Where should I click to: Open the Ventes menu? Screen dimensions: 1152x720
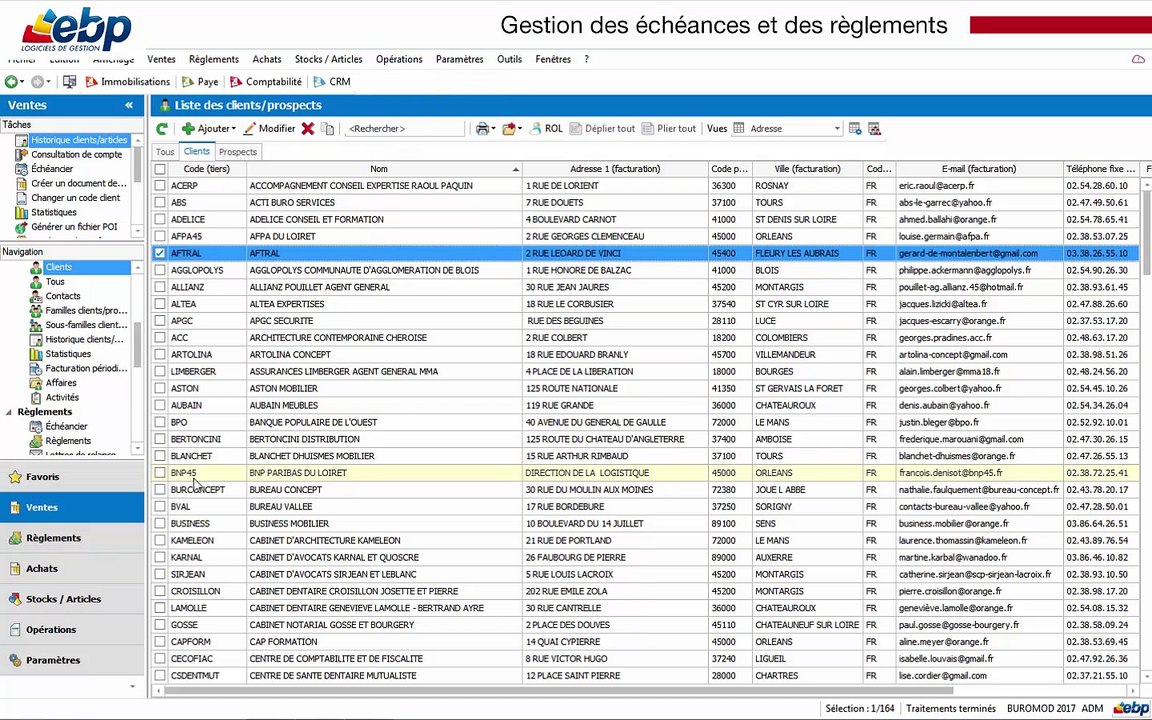[161, 60]
